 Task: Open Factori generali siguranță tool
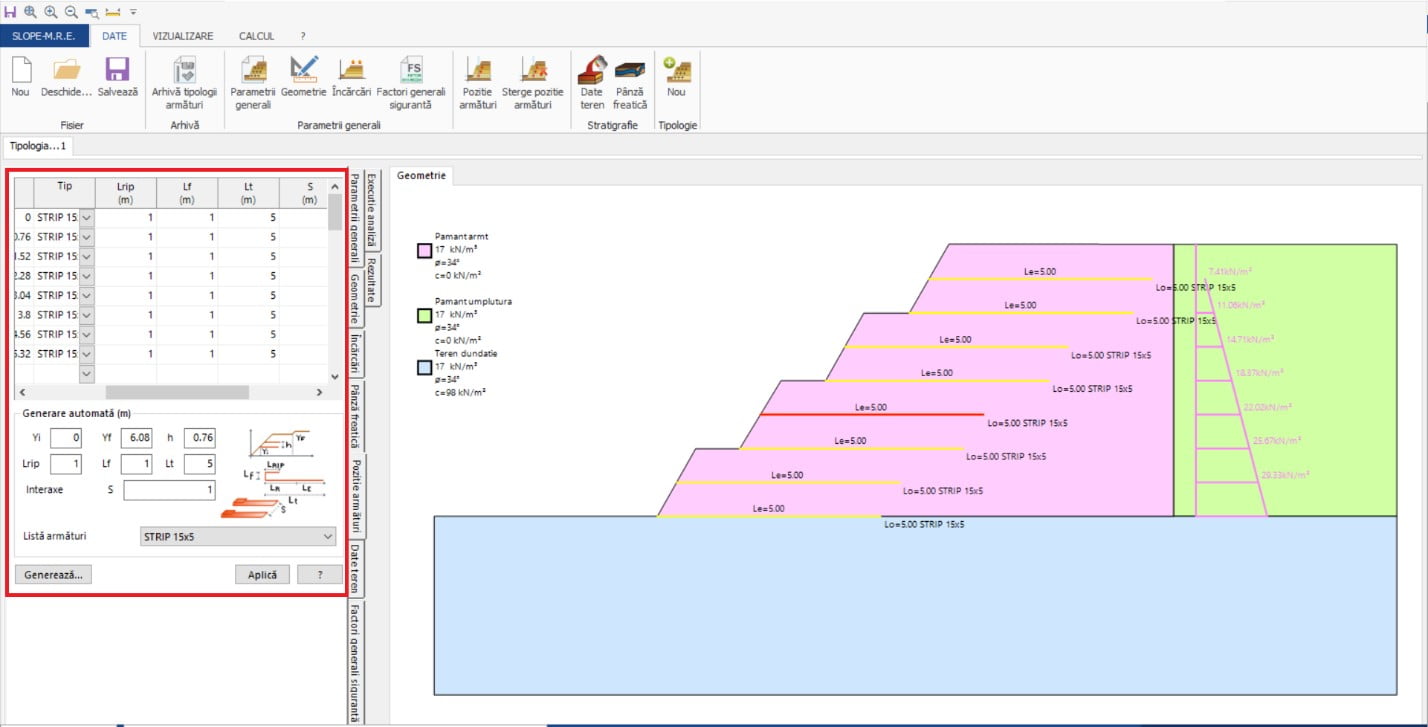pos(411,72)
